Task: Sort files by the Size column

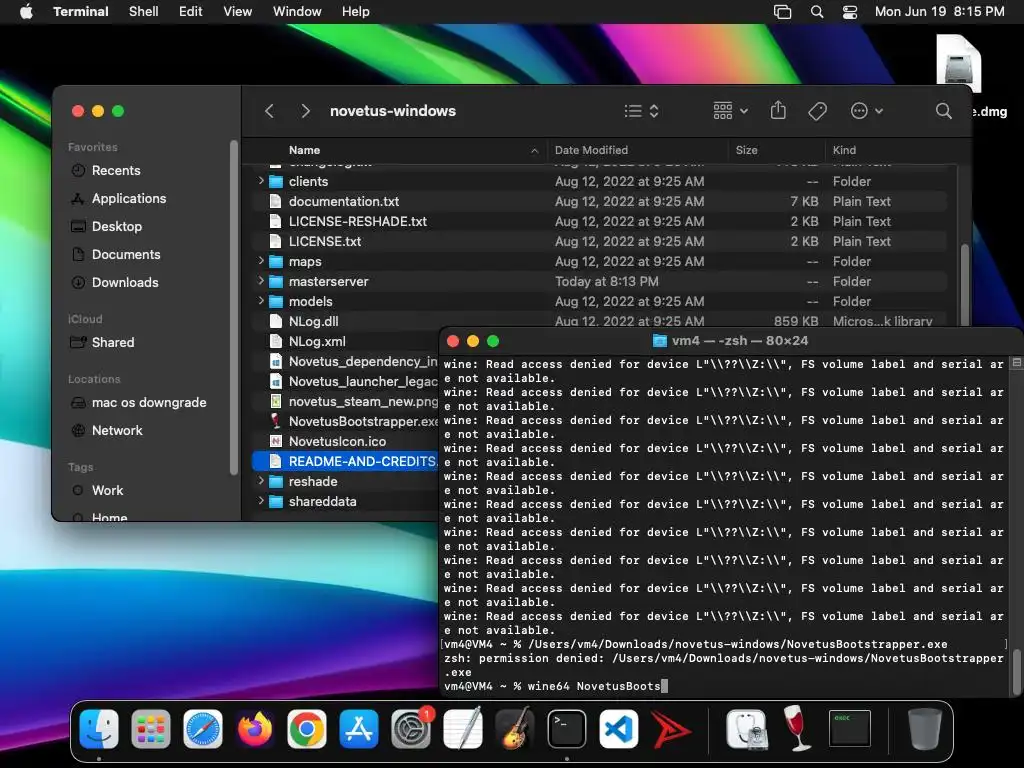Action: point(776,150)
